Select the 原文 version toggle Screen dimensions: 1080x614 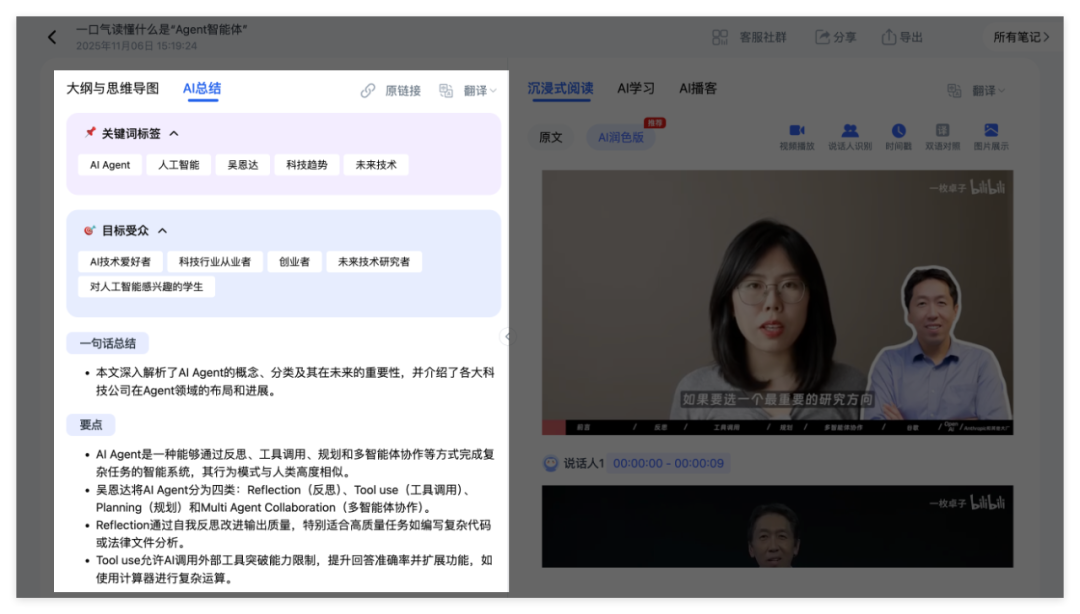click(x=551, y=137)
